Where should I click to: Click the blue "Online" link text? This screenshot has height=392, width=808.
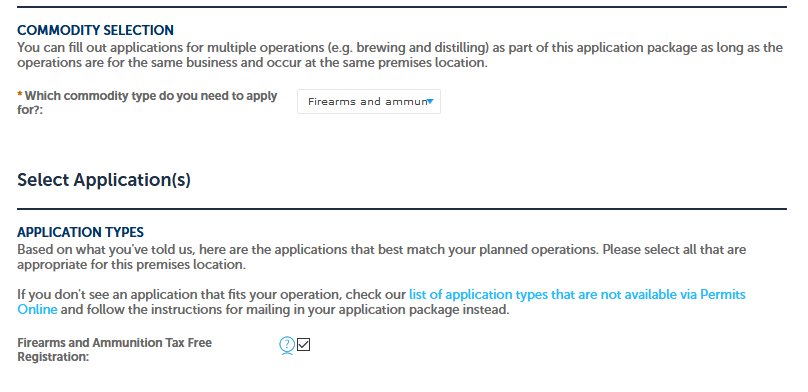tap(37, 310)
